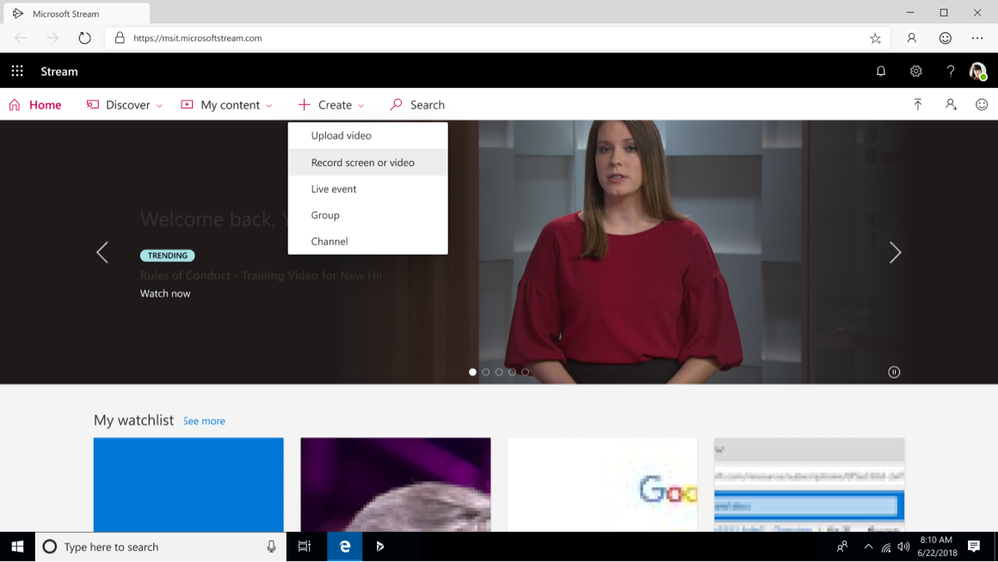Click the browser forward arrow
The height and width of the screenshot is (562, 998).
[x=52, y=38]
